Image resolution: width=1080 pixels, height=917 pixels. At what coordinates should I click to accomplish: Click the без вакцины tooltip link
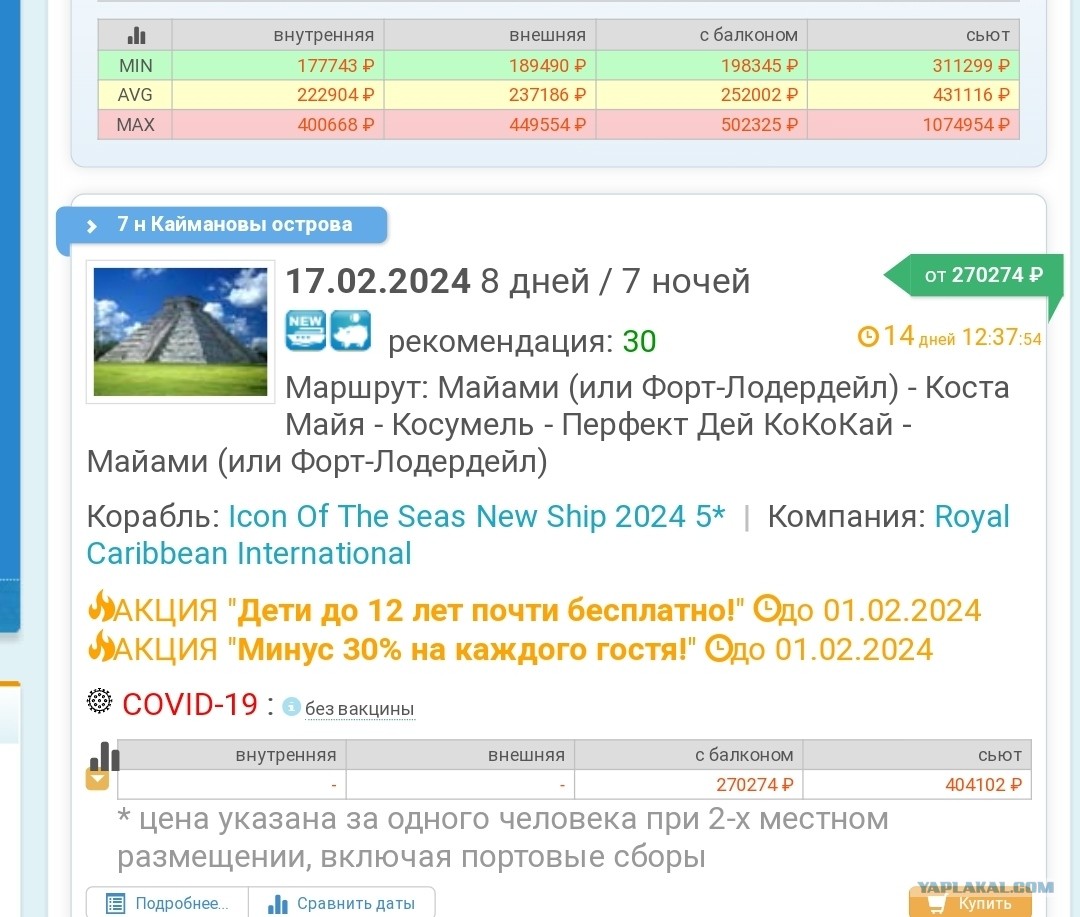coord(360,709)
